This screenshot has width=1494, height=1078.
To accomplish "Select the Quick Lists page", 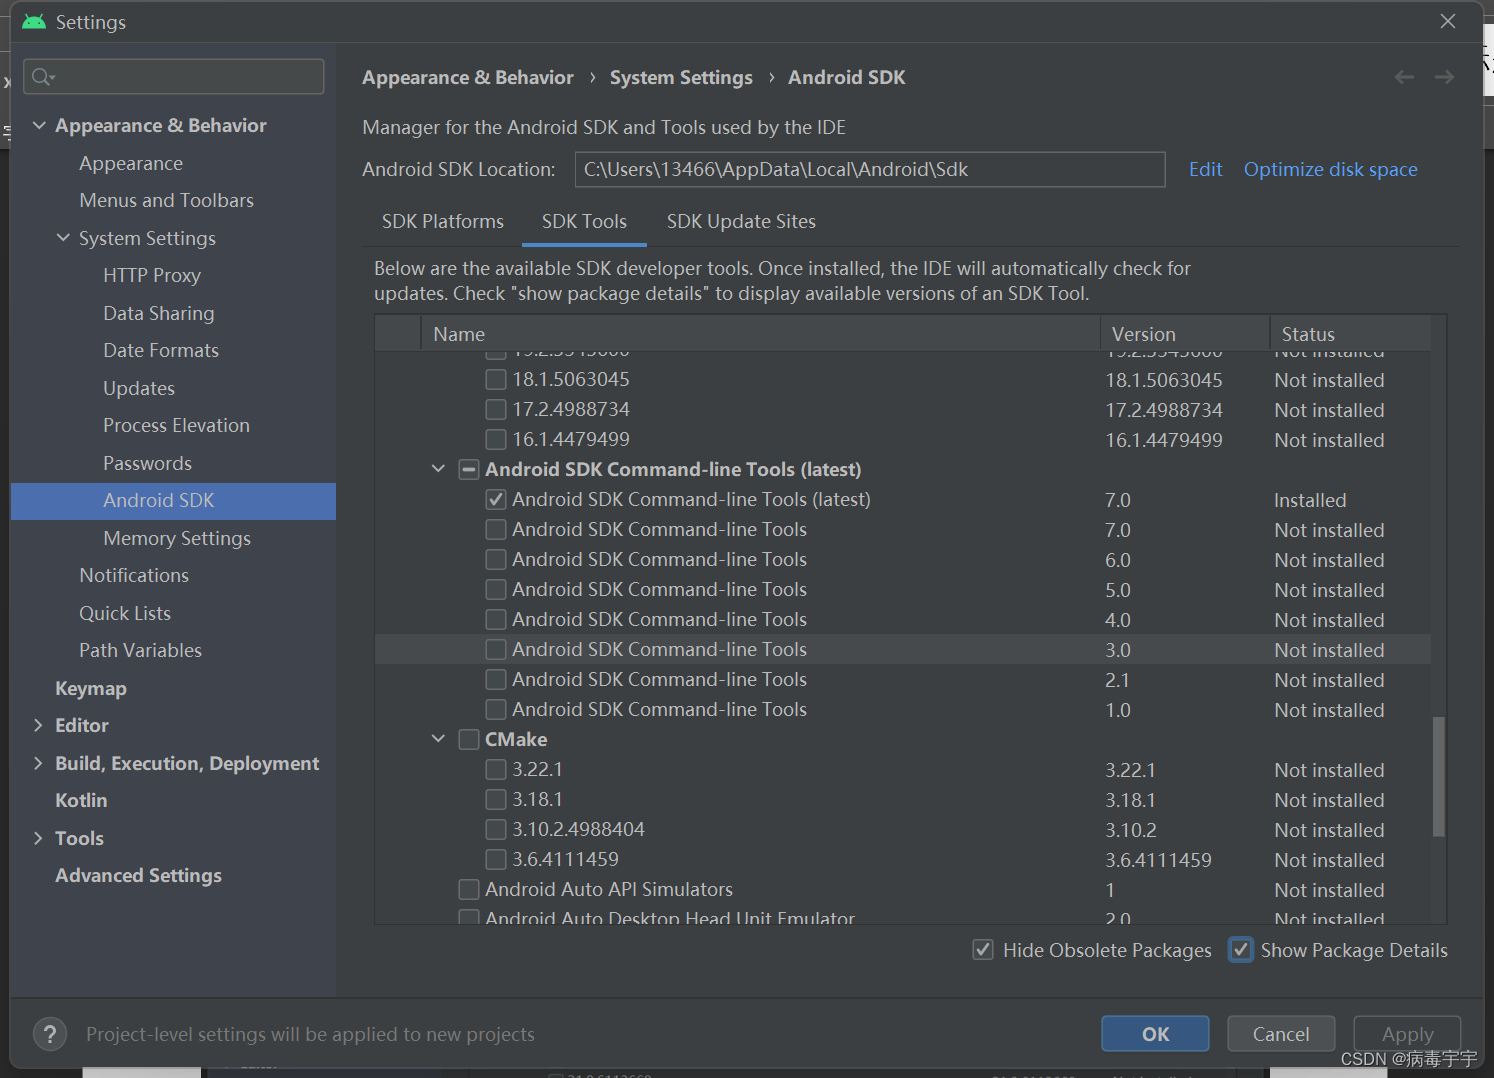I will tap(125, 613).
